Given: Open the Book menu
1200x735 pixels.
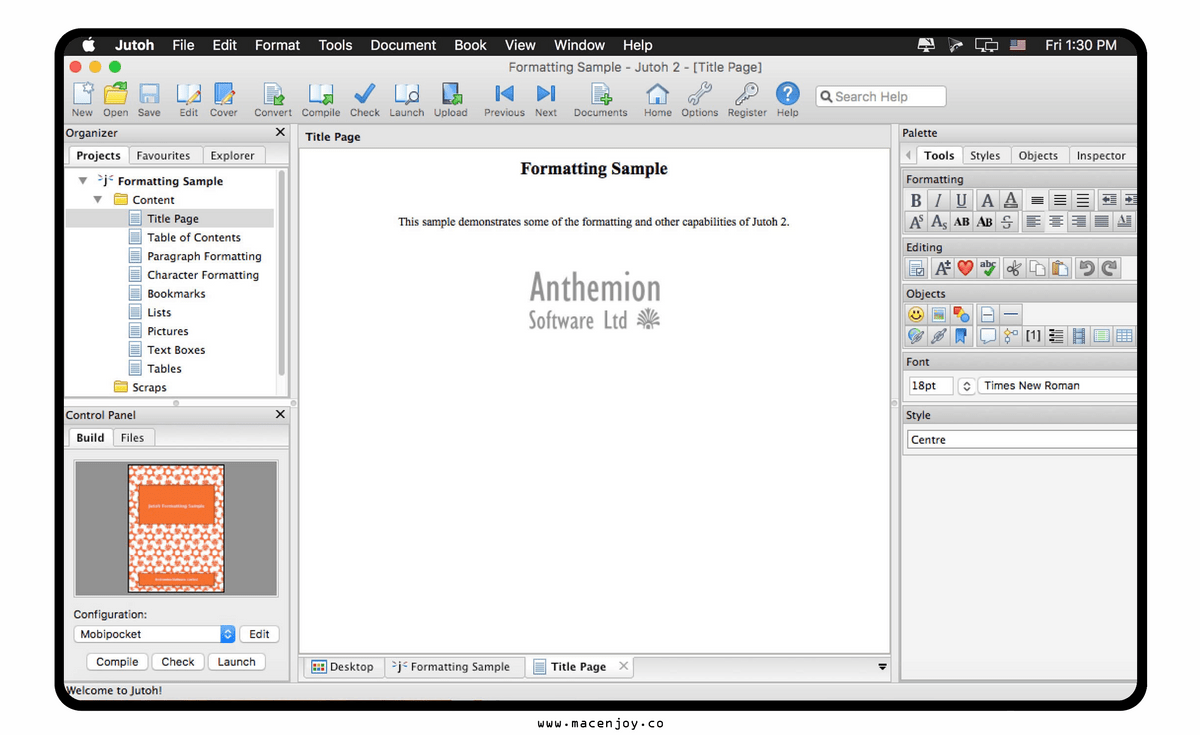Looking at the screenshot, I should click(470, 45).
